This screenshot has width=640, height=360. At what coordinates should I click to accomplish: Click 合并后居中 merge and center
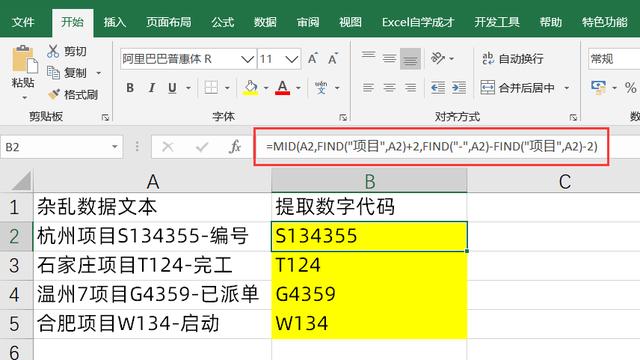(x=517, y=87)
